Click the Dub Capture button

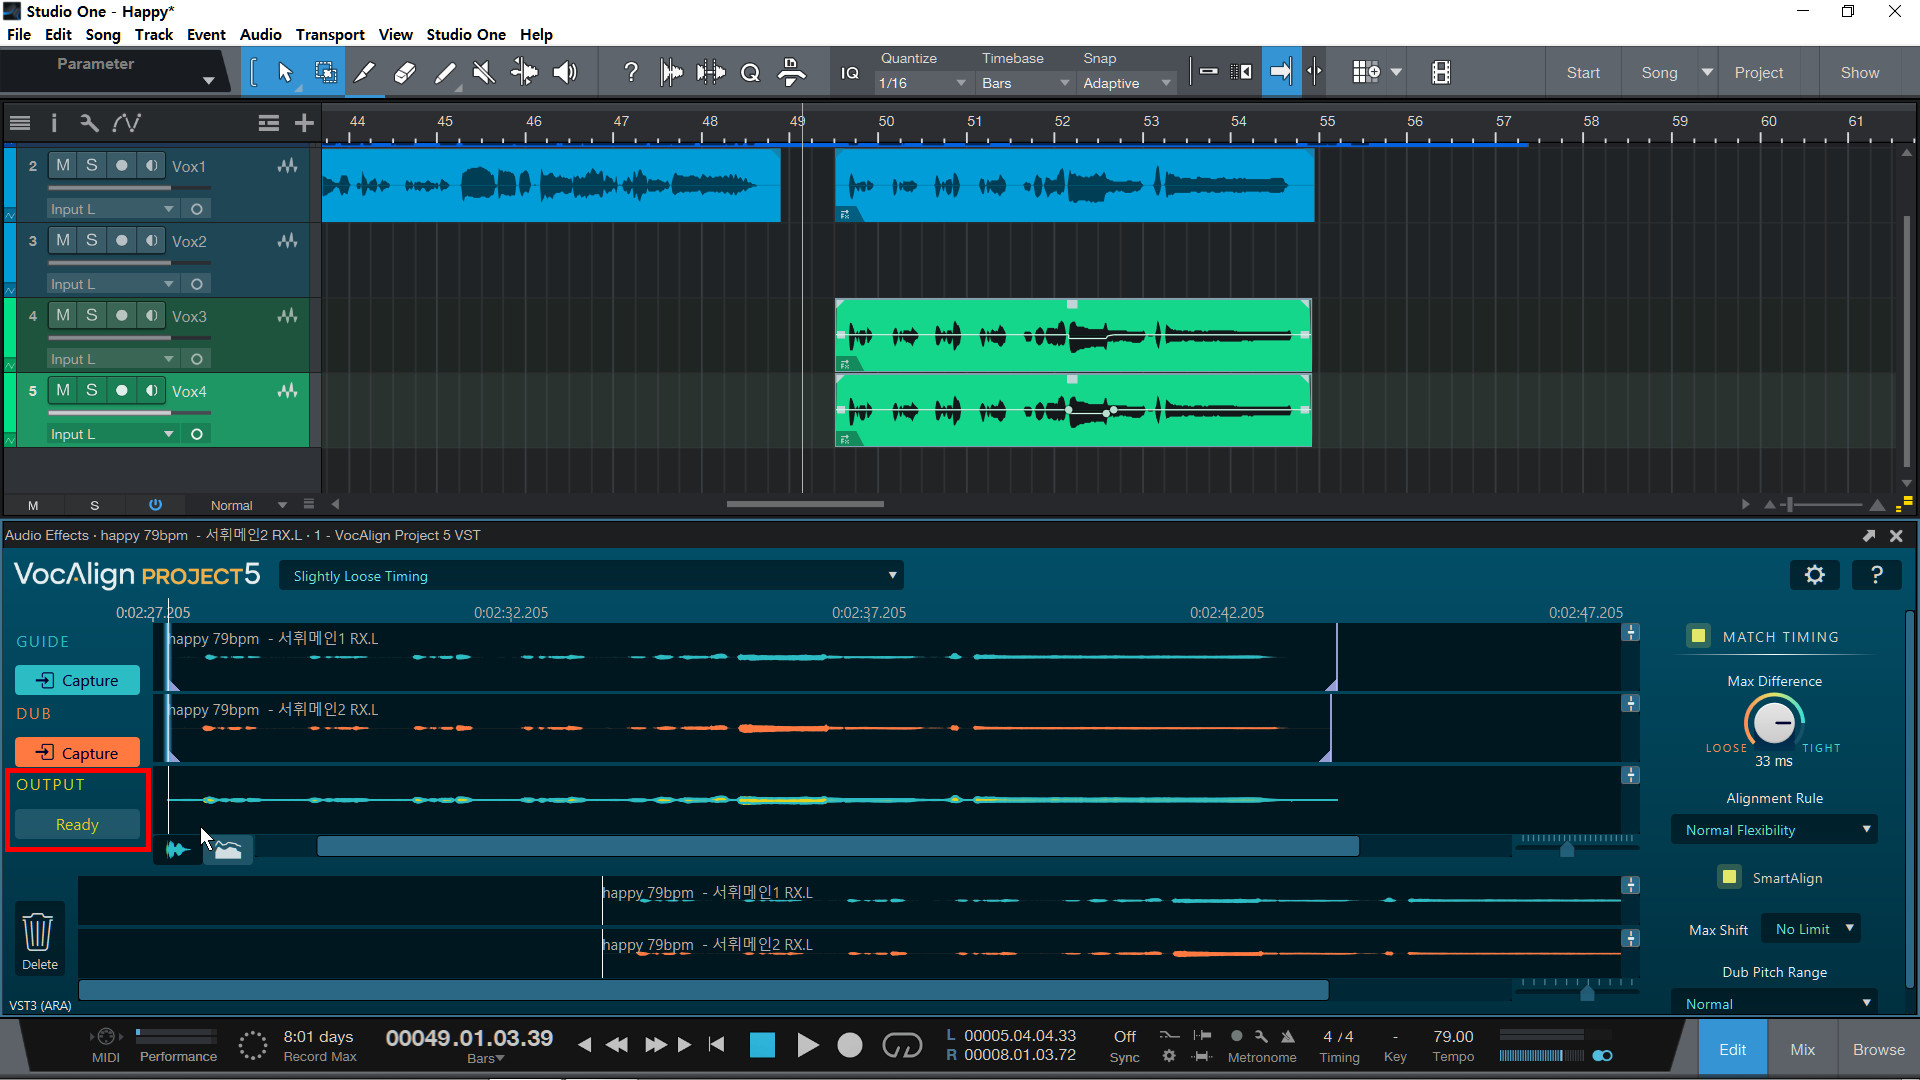coord(77,753)
